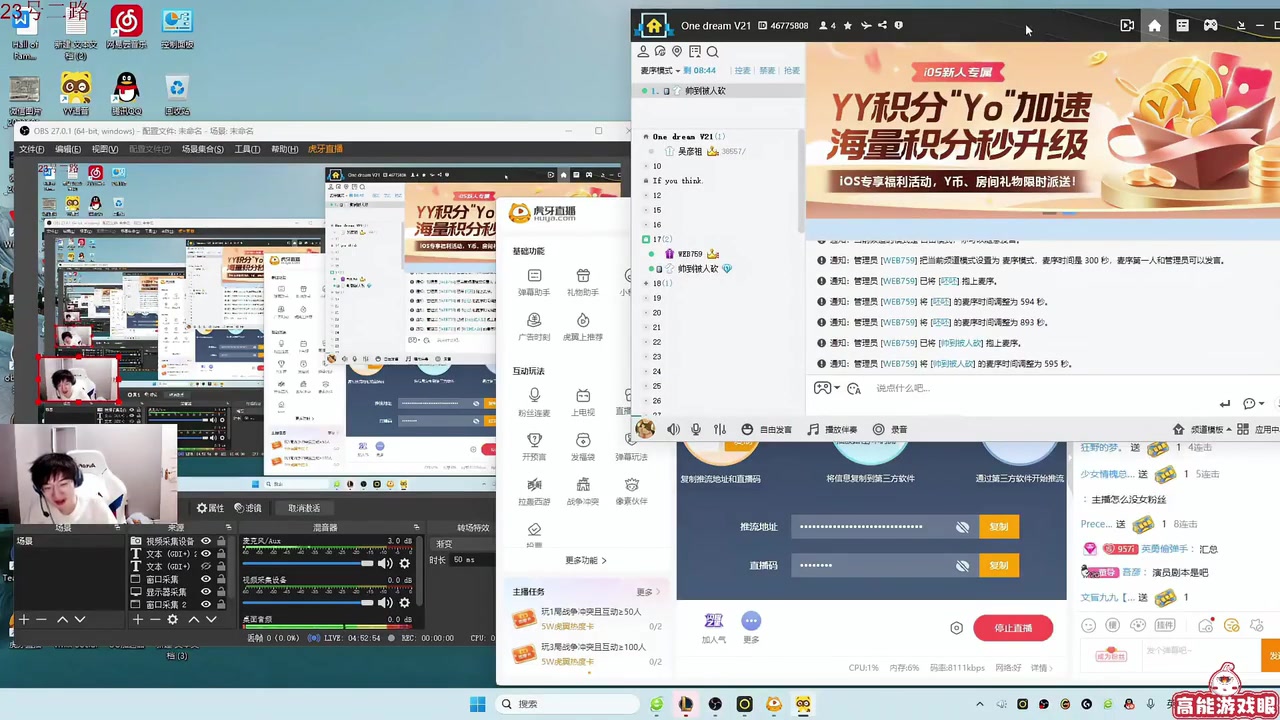Open source properties gear in OBS Sources
The image size is (1280, 720).
point(173,620)
